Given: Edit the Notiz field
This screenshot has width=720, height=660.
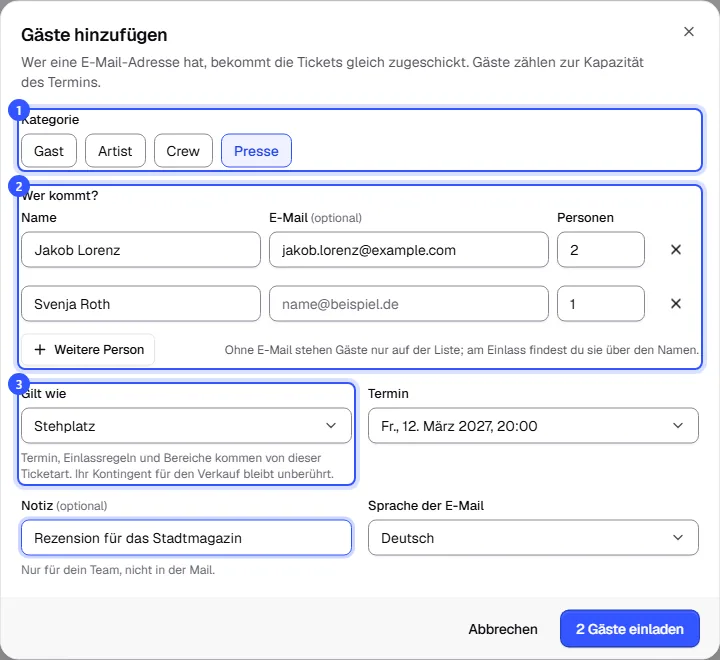Looking at the screenshot, I should (x=186, y=537).
